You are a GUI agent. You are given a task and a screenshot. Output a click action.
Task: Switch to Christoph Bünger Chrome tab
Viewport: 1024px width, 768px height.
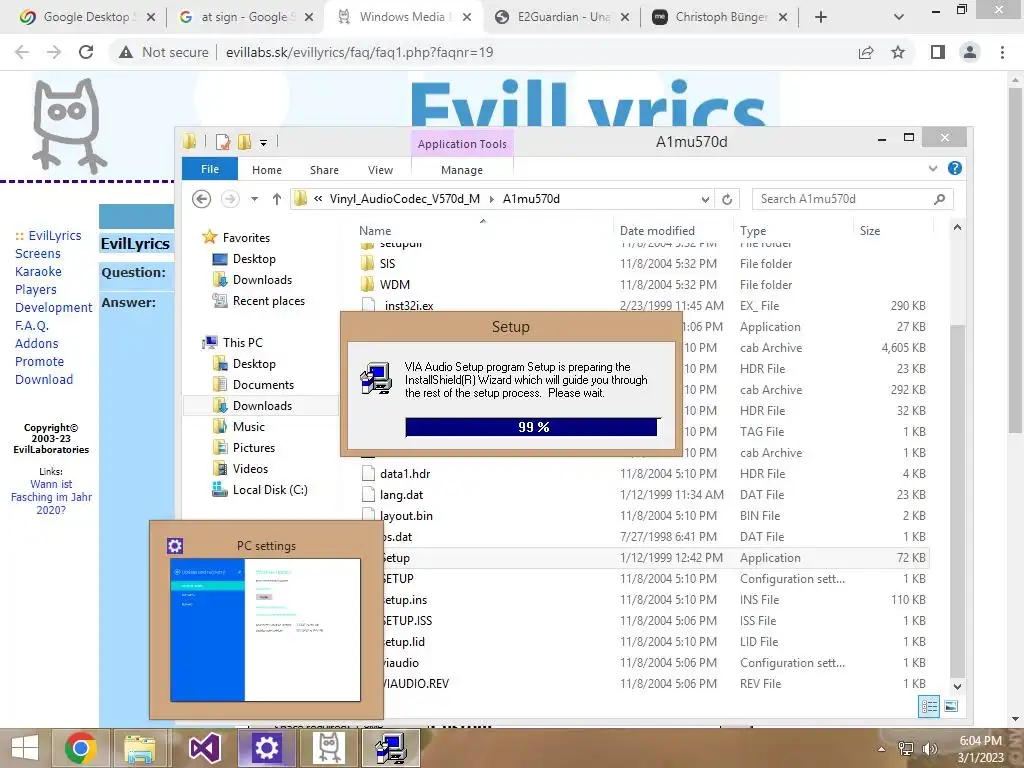tap(718, 17)
